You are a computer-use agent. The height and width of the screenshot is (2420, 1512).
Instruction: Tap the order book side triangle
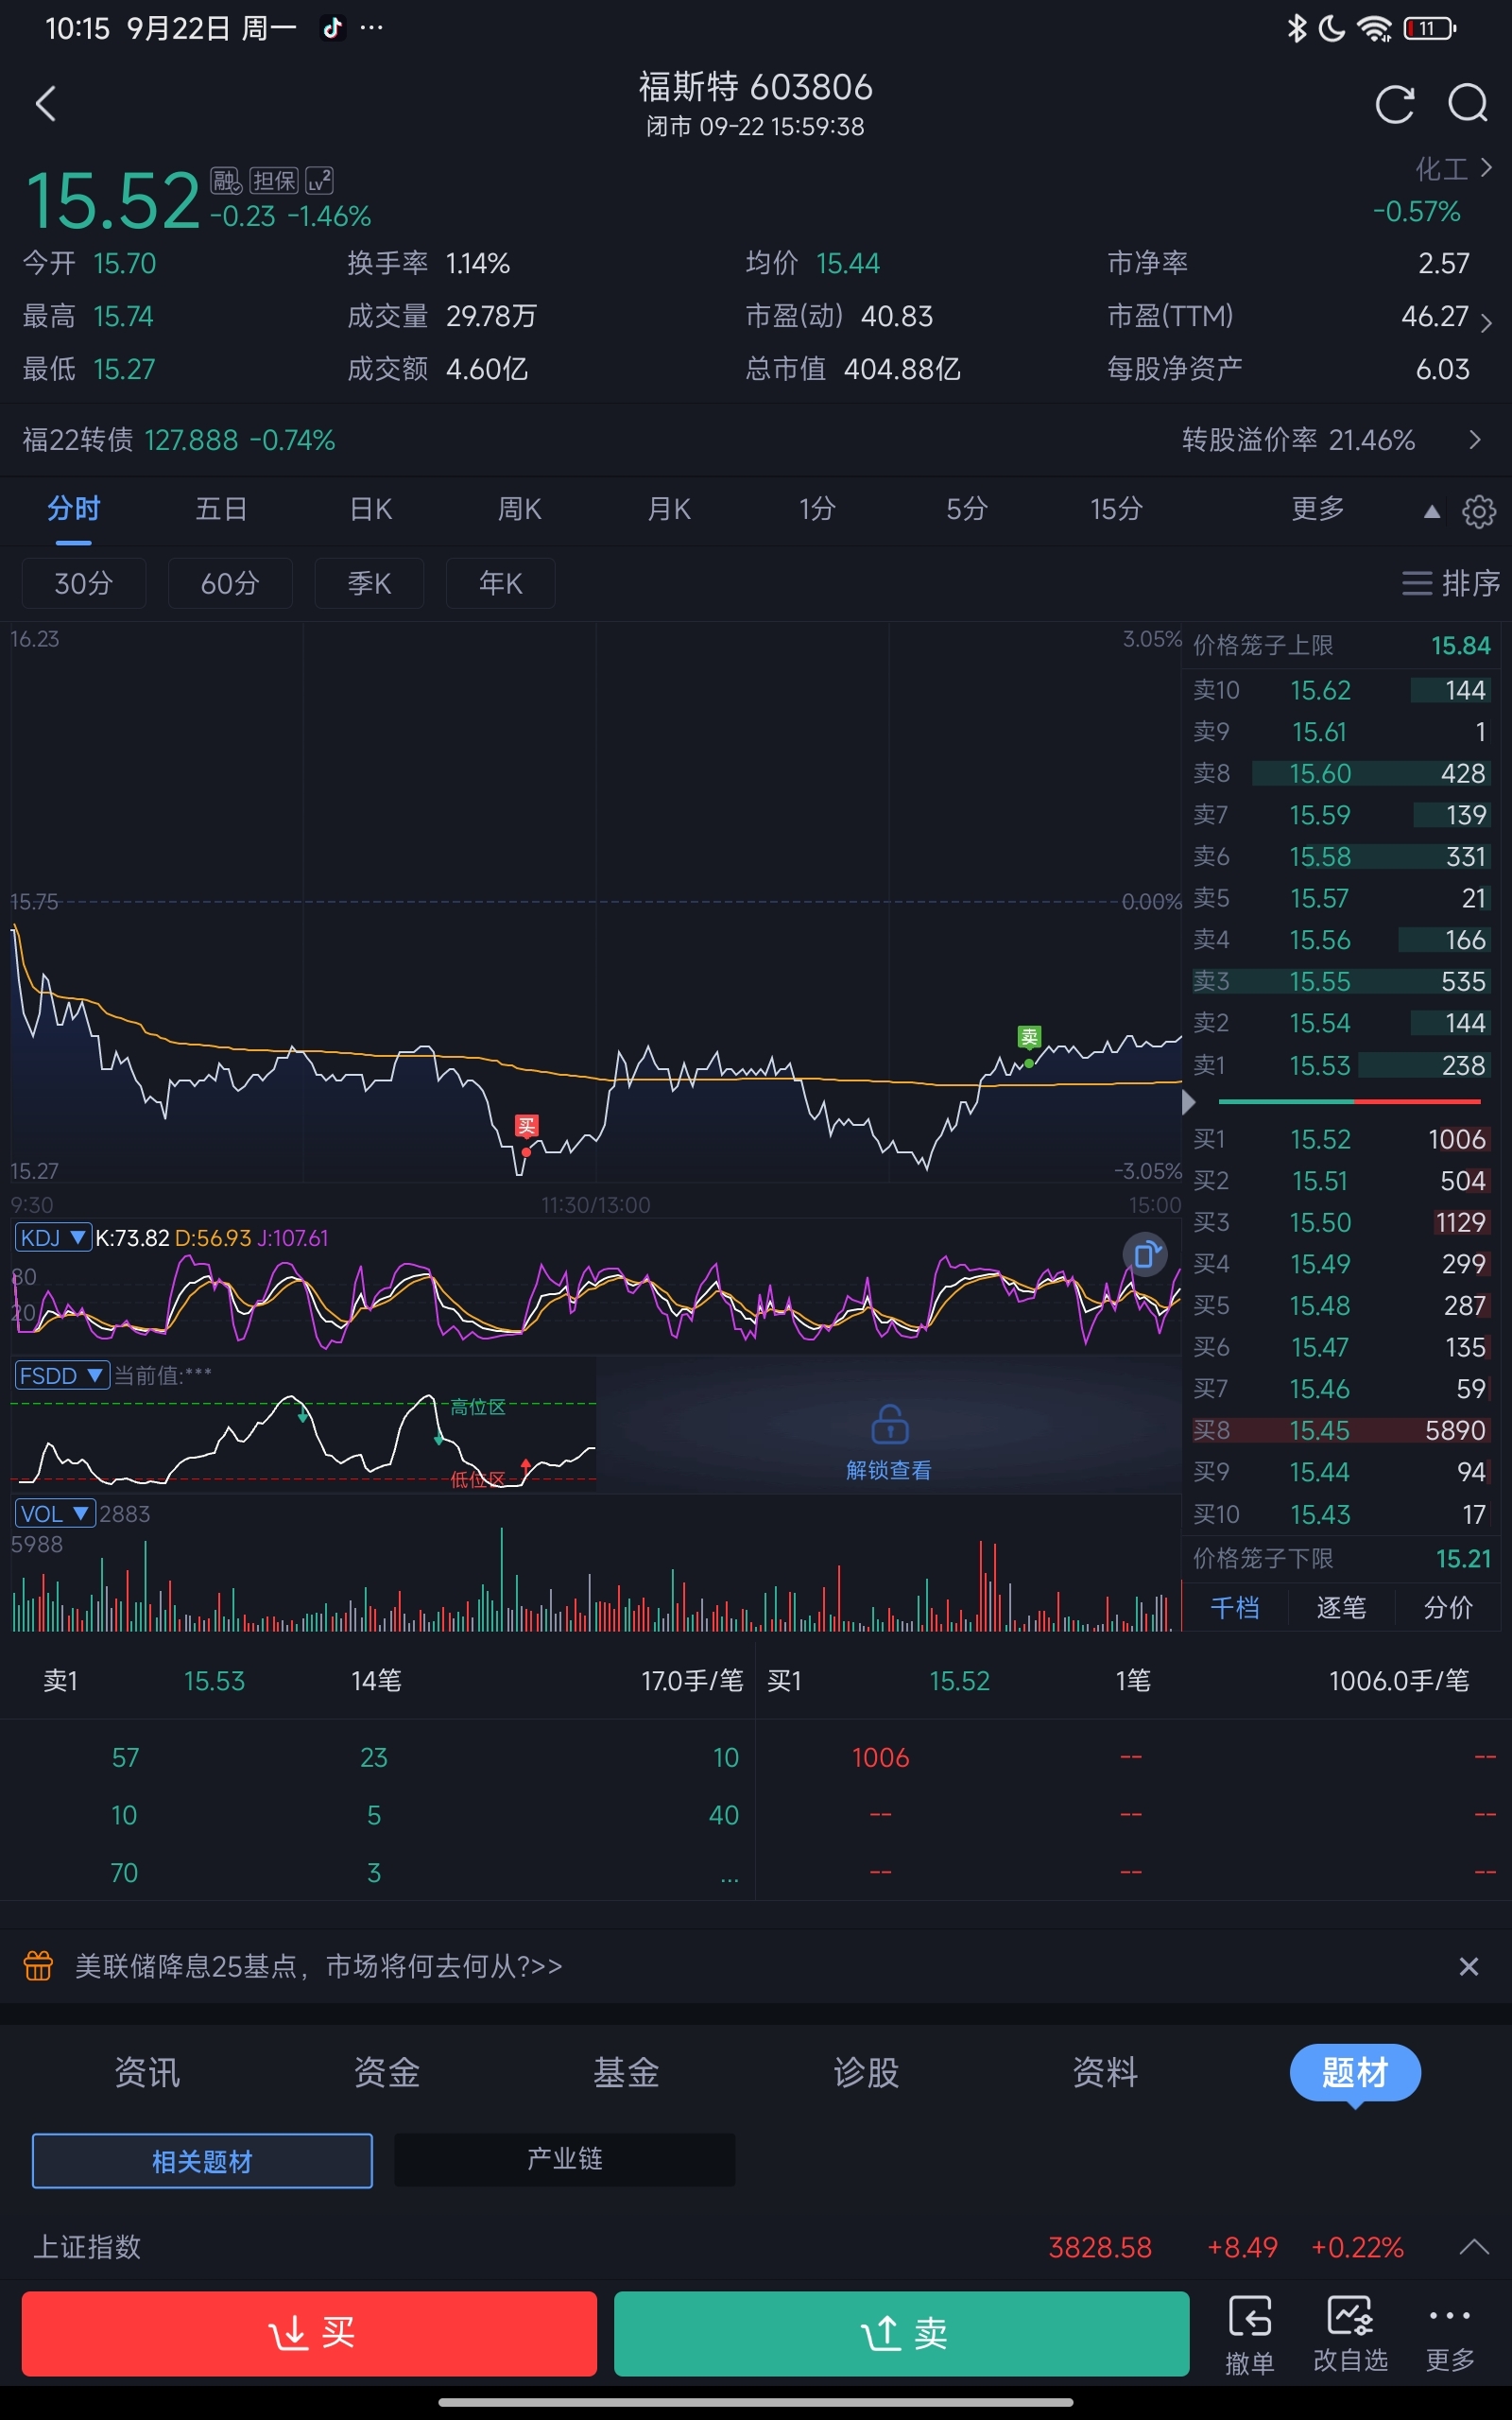pos(1188,1102)
